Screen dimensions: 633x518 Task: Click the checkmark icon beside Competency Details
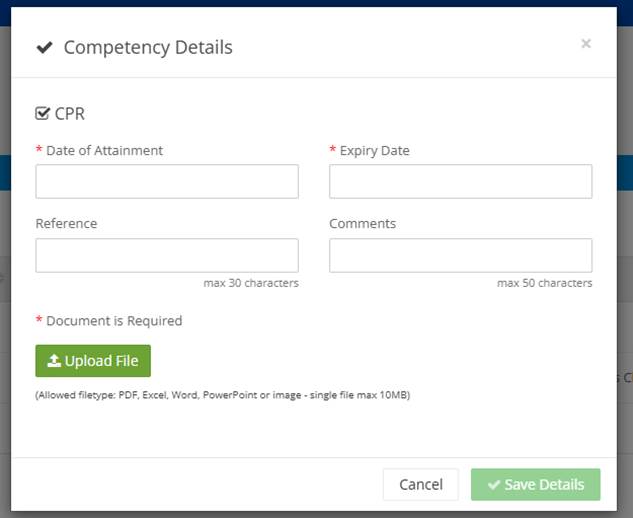click(x=44, y=47)
